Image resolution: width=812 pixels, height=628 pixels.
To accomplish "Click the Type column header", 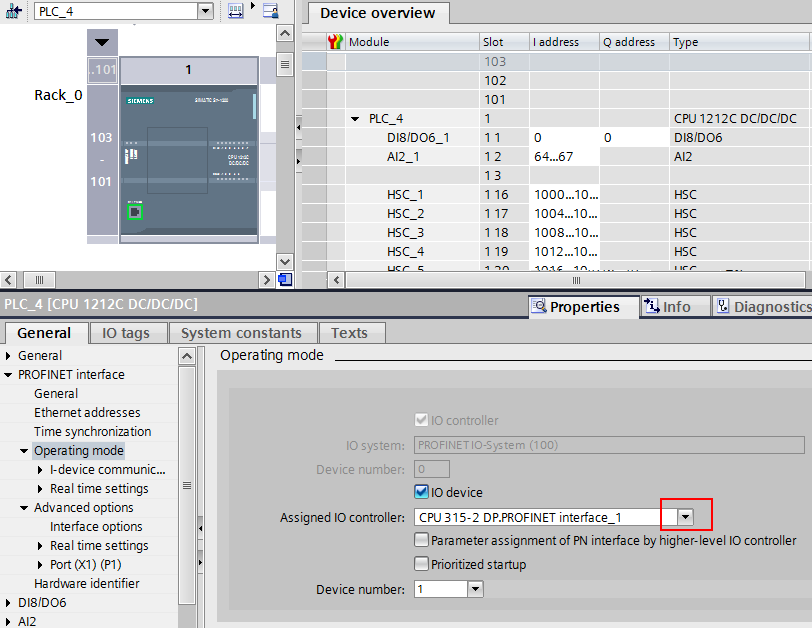I will click(x=740, y=42).
